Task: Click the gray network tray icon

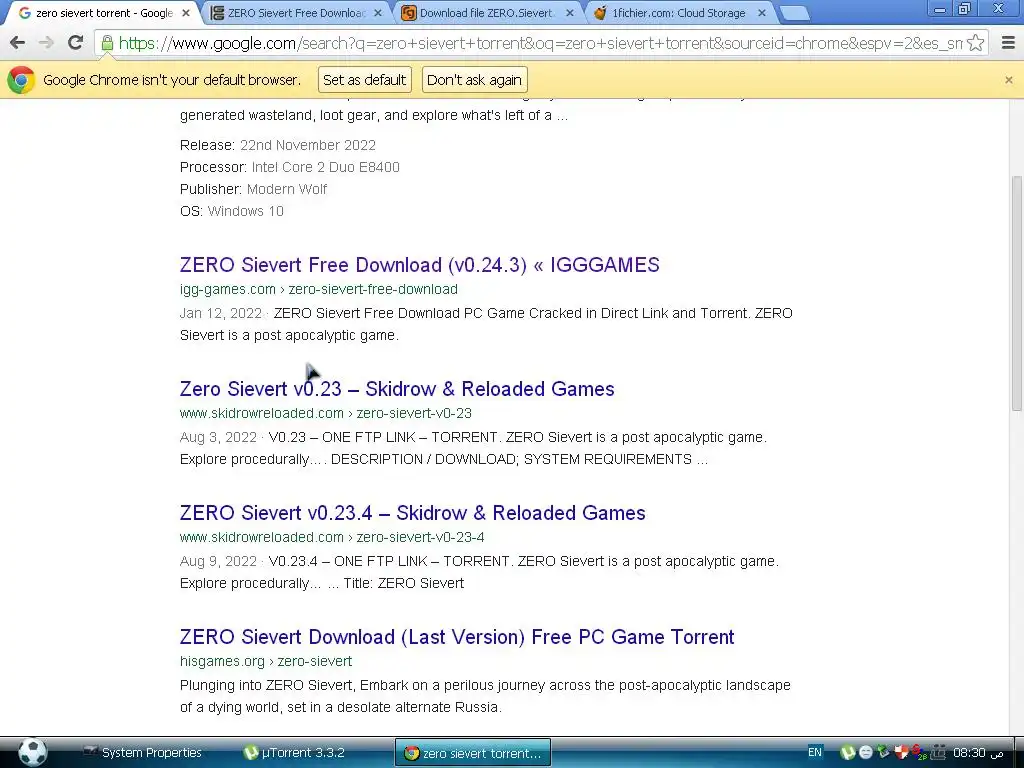Action: [938, 753]
